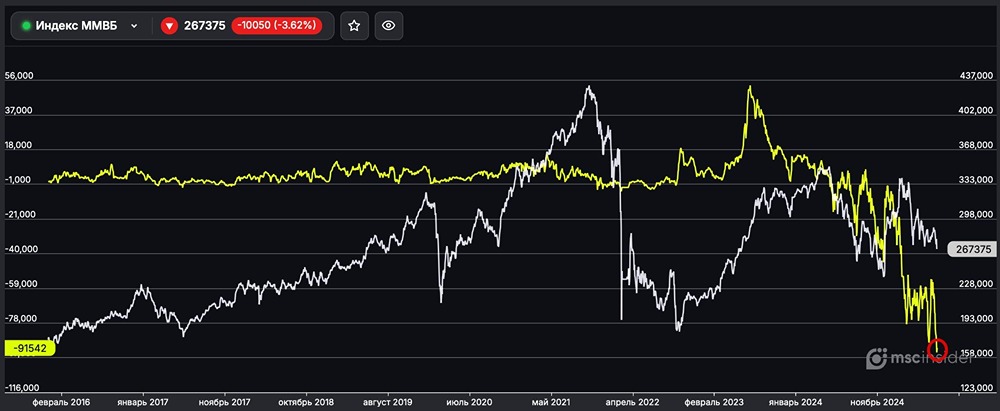The image size is (1000, 411).
Task: Click the -21,000 left axis value
Action: (x=21, y=215)
